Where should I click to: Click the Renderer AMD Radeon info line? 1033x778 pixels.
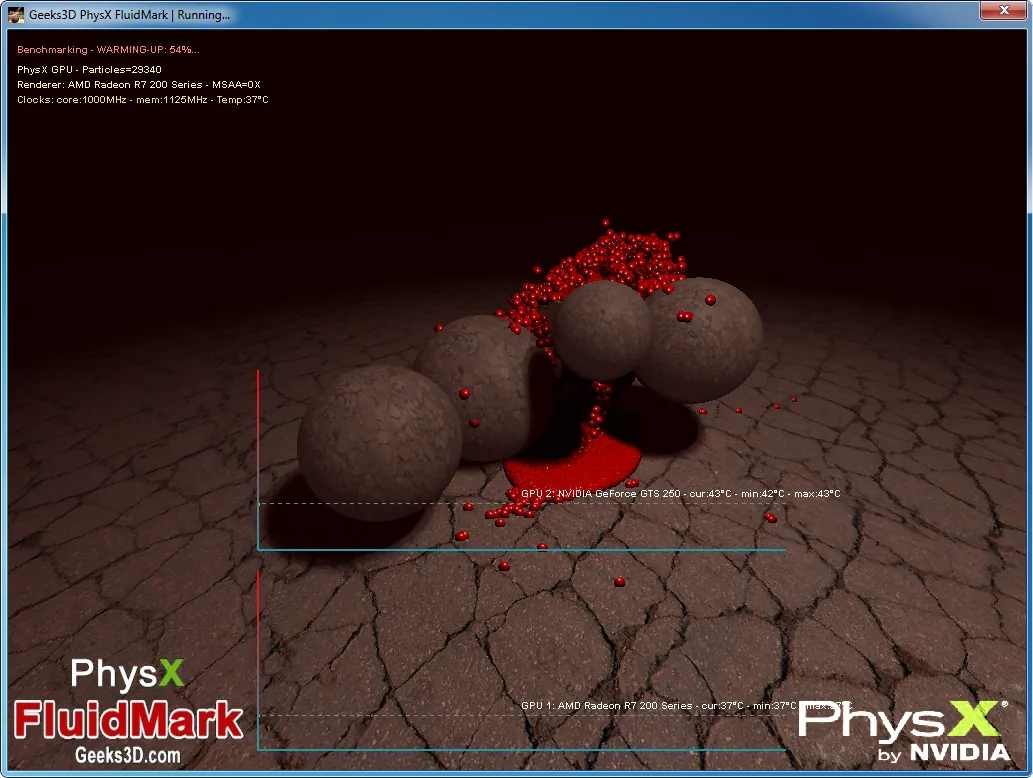point(138,85)
